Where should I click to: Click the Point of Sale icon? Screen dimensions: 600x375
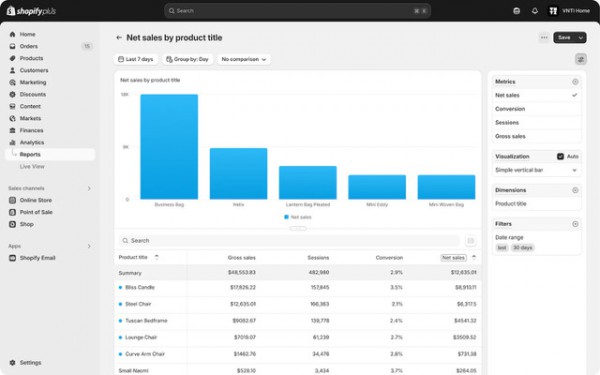(x=12, y=212)
